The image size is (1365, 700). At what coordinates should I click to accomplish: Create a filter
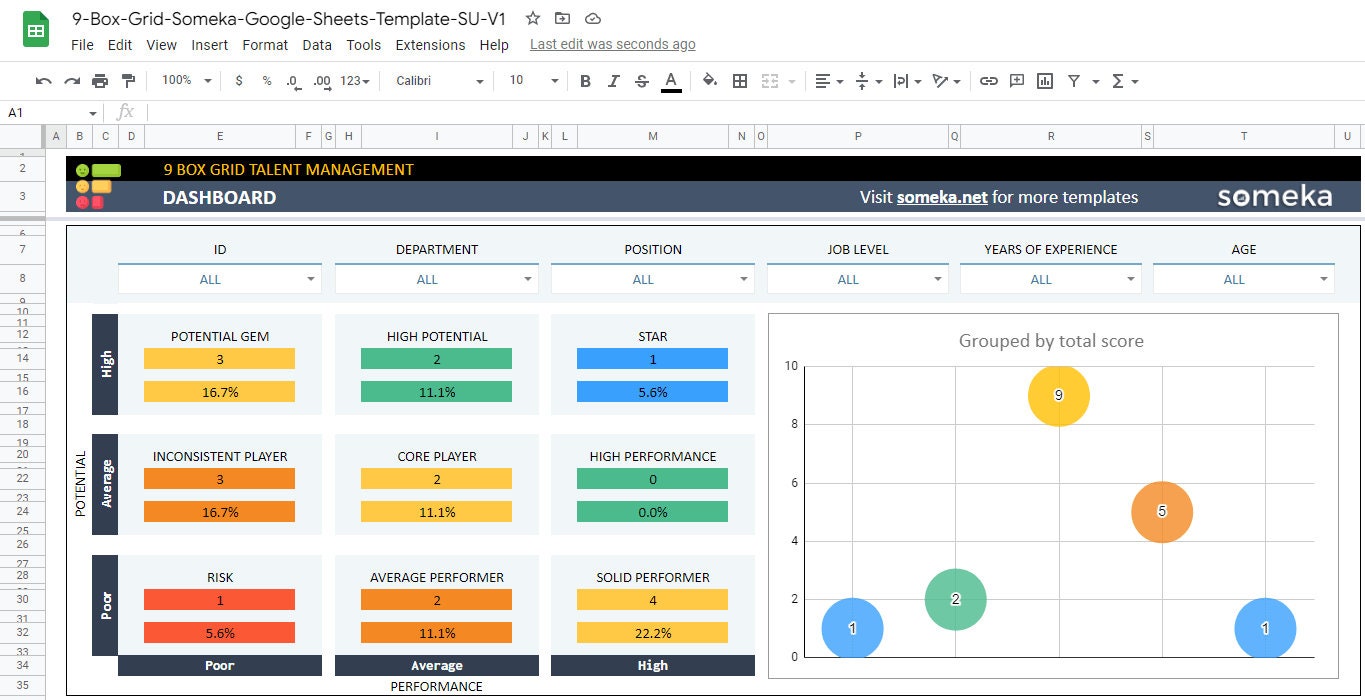[1074, 80]
